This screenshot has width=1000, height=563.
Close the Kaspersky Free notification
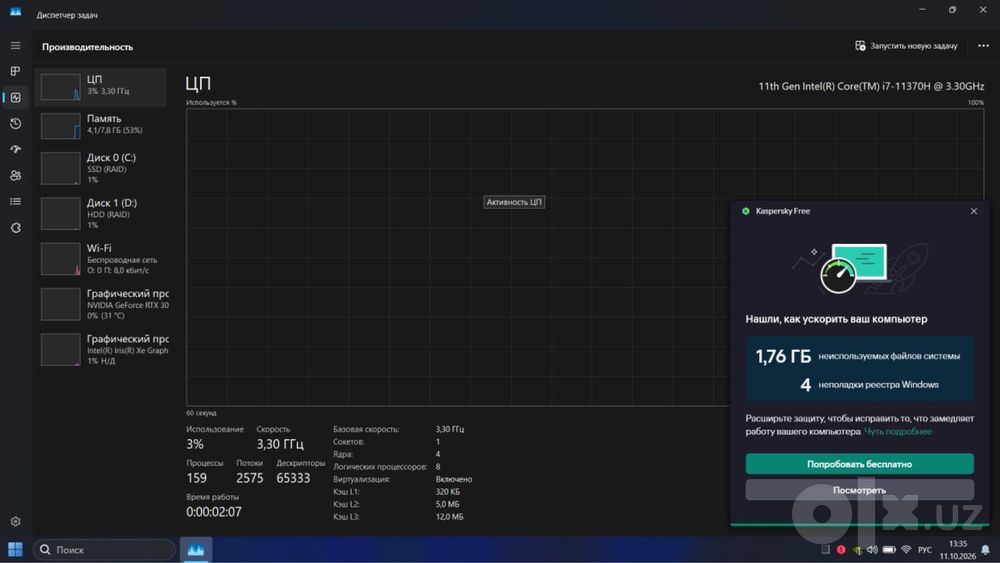tap(974, 211)
